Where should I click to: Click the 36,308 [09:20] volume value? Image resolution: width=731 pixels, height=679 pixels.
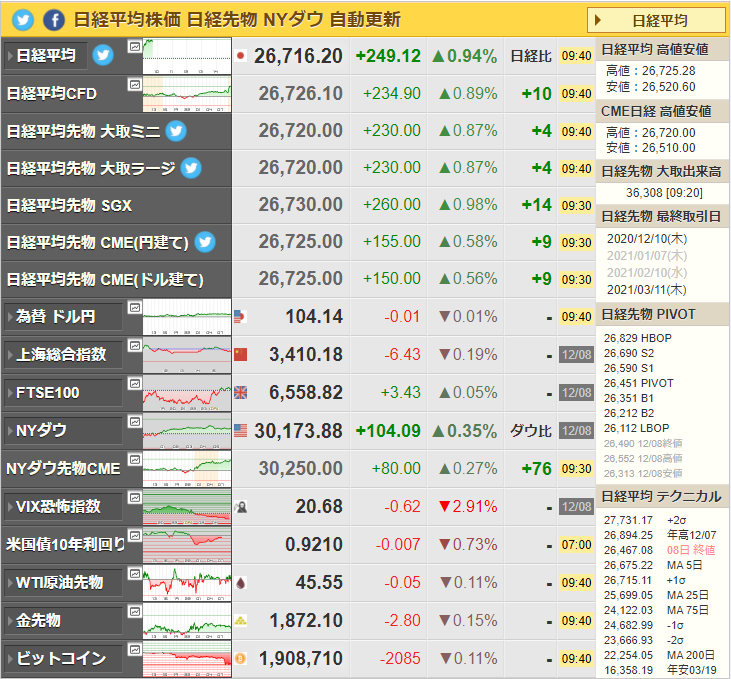664,193
